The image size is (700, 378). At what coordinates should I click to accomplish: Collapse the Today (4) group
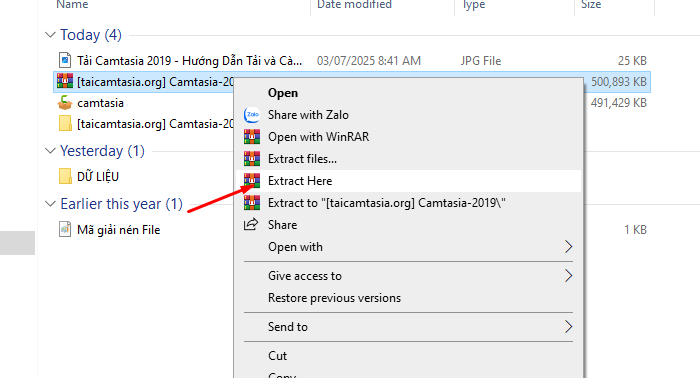[x=50, y=35]
